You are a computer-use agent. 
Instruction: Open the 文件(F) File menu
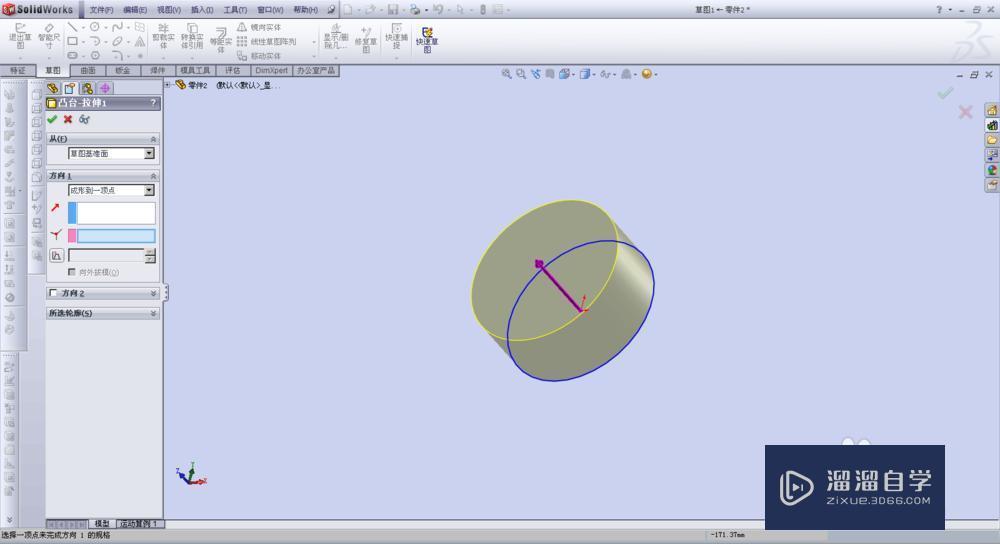pyautogui.click(x=101, y=10)
